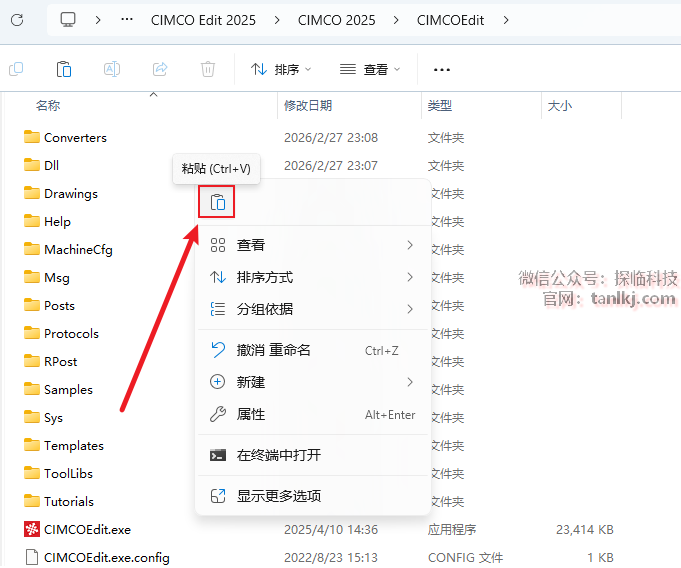Image resolution: width=681 pixels, height=568 pixels.
Task: Select the MachineCfg folder
Action: [x=68, y=250]
